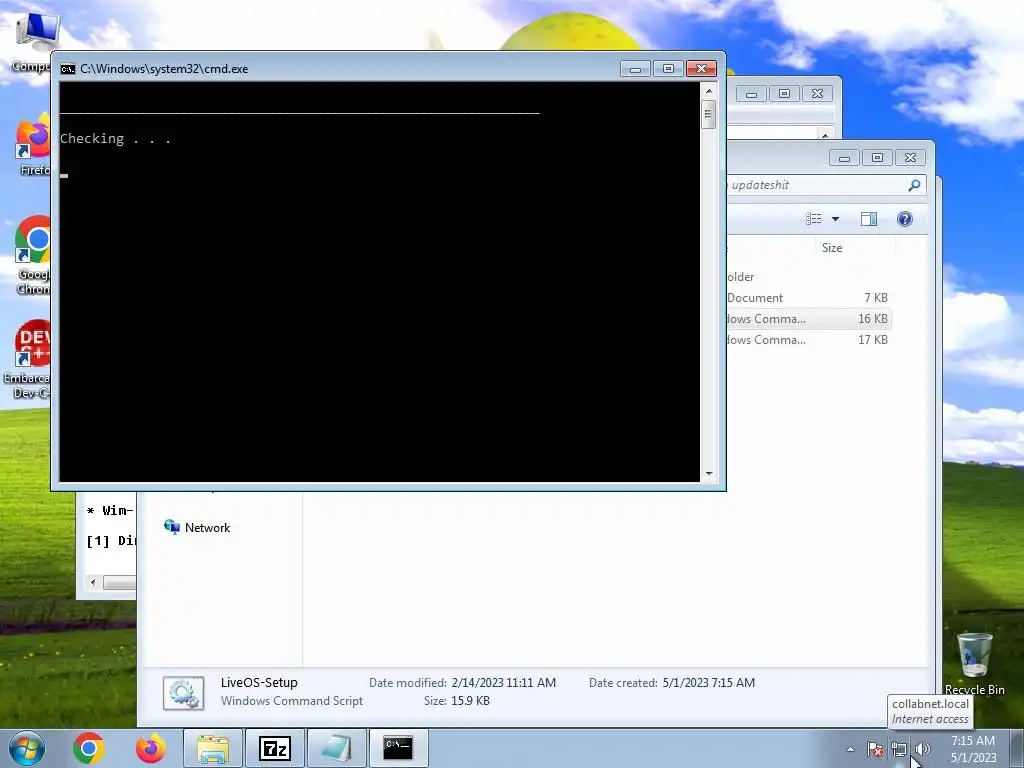
Task: Click the date modified value 2/14/2023 11:11 AM
Action: tap(504, 682)
